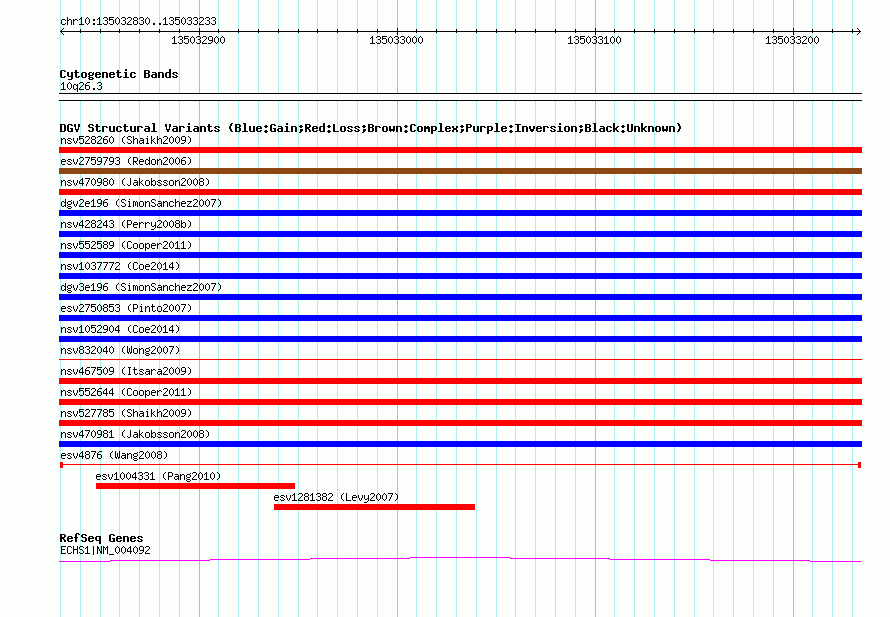Click the left arrow on ruler

pyautogui.click(x=62, y=31)
